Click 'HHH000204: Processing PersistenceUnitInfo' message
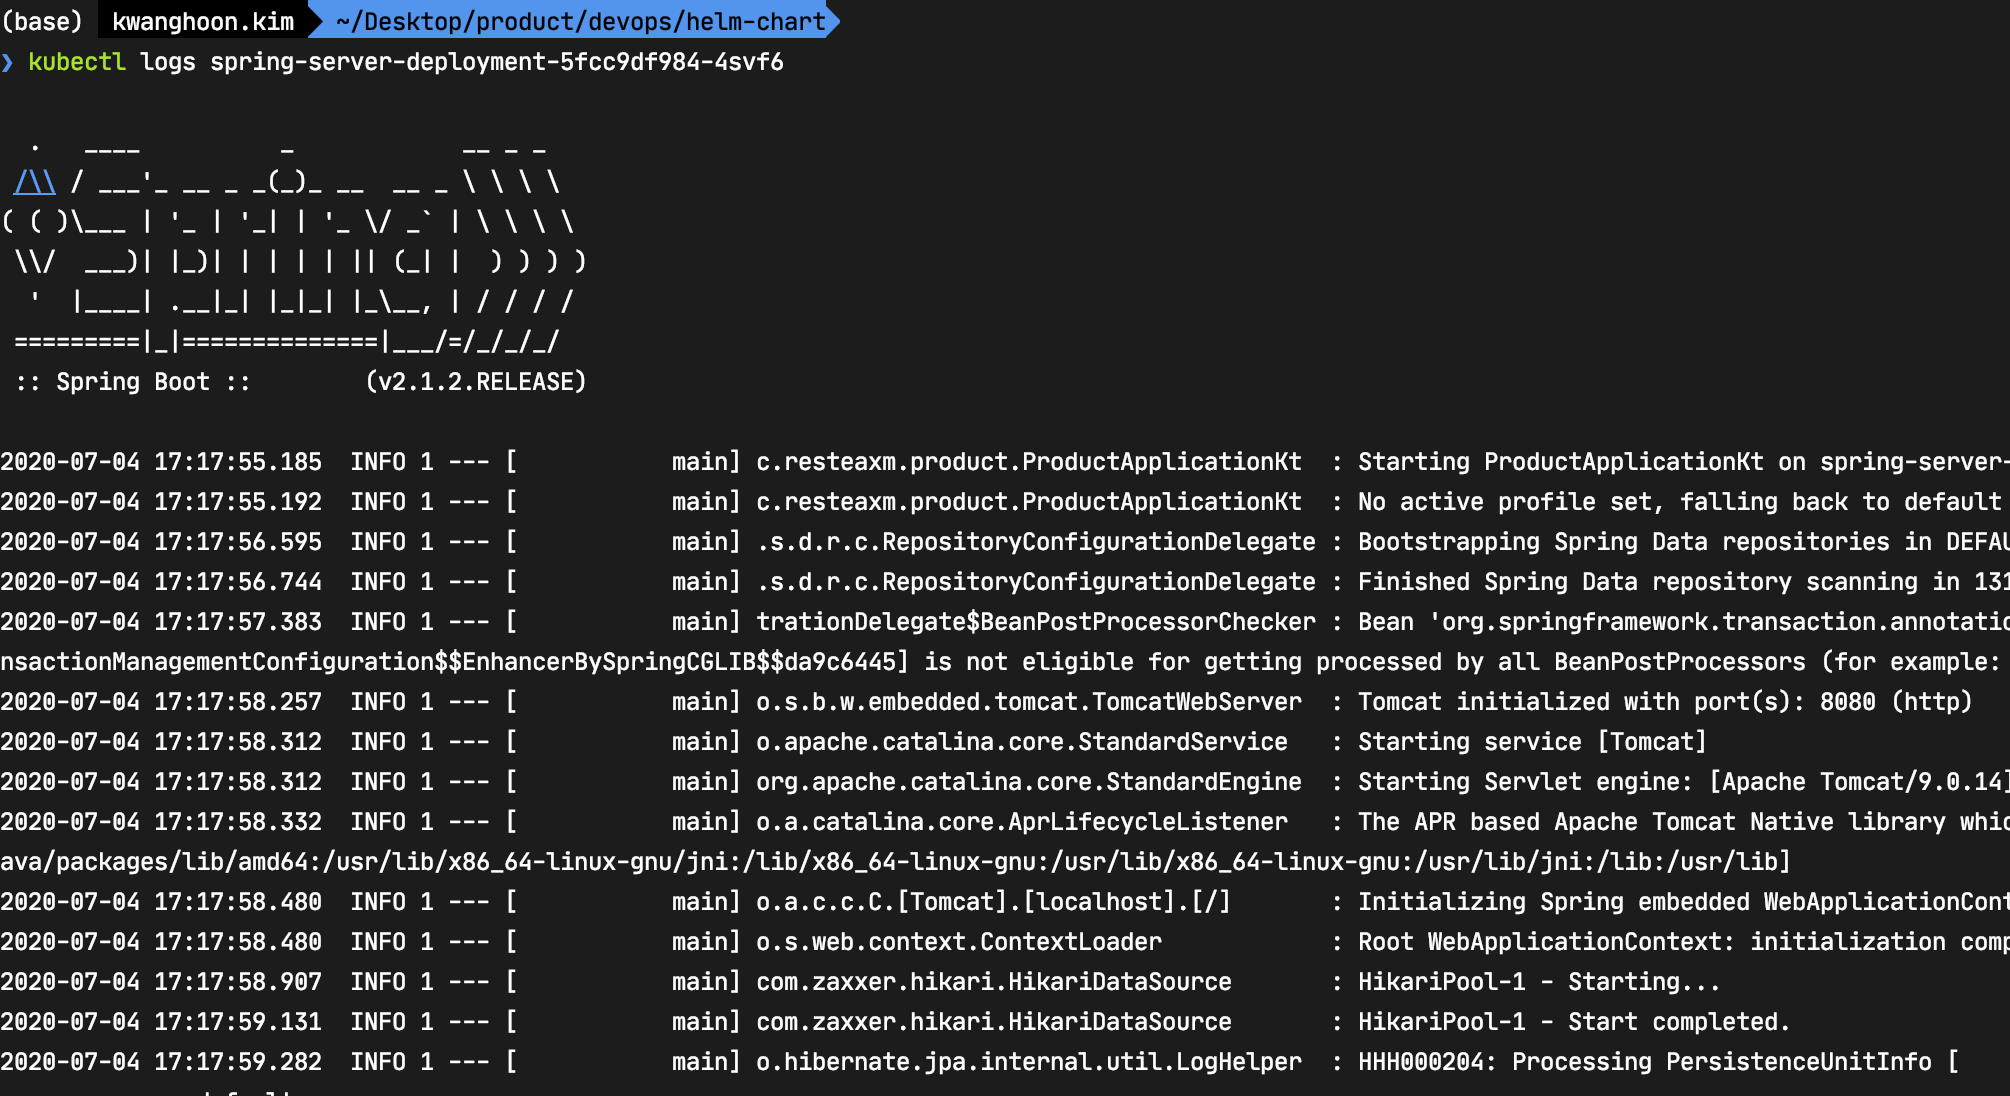This screenshot has height=1096, width=2010. (1644, 1062)
